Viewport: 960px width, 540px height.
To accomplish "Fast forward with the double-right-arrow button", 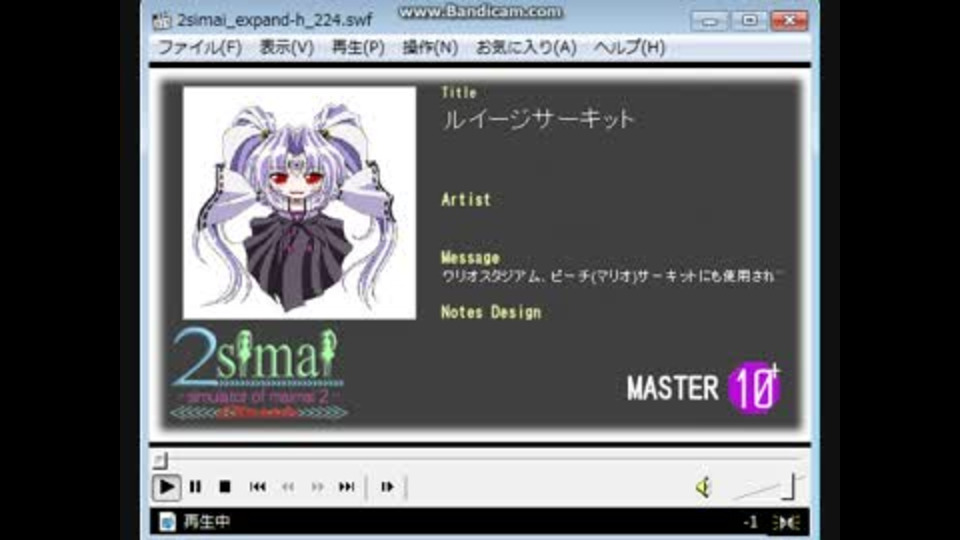I will pos(317,487).
